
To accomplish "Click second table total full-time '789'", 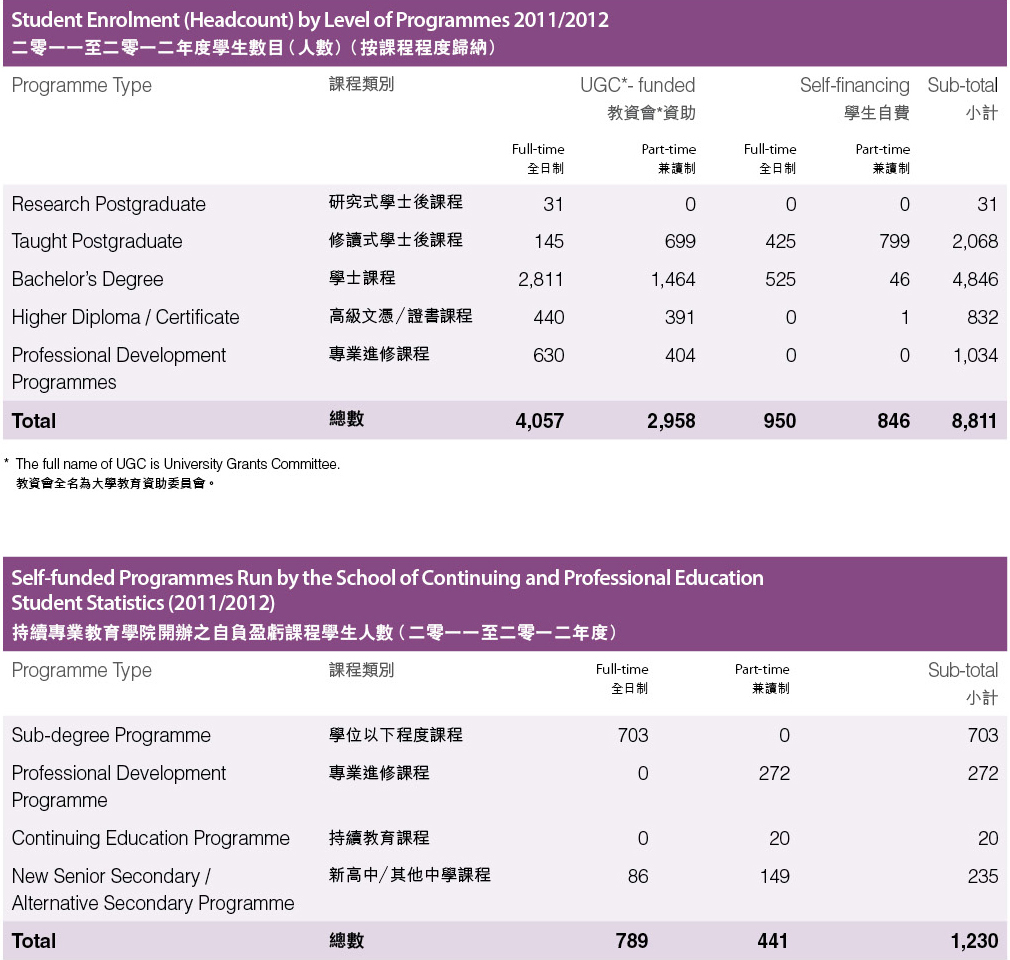I will tap(632, 941).
